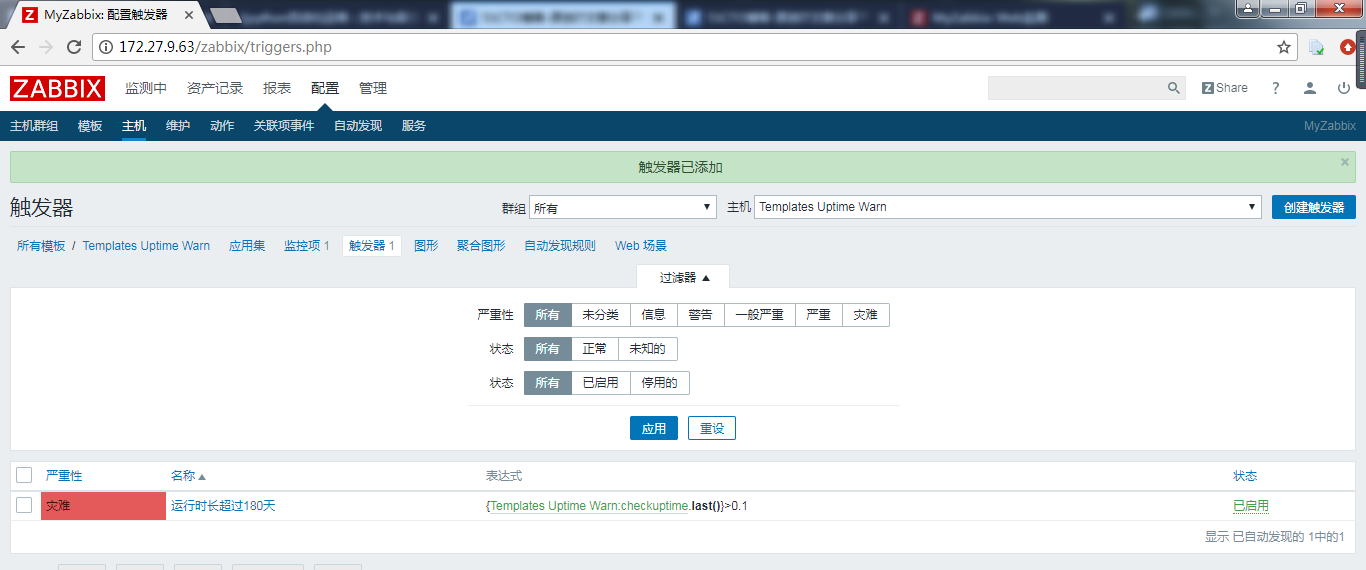Switch to 监控项 1 tab
The image size is (1366, 570).
click(307, 246)
